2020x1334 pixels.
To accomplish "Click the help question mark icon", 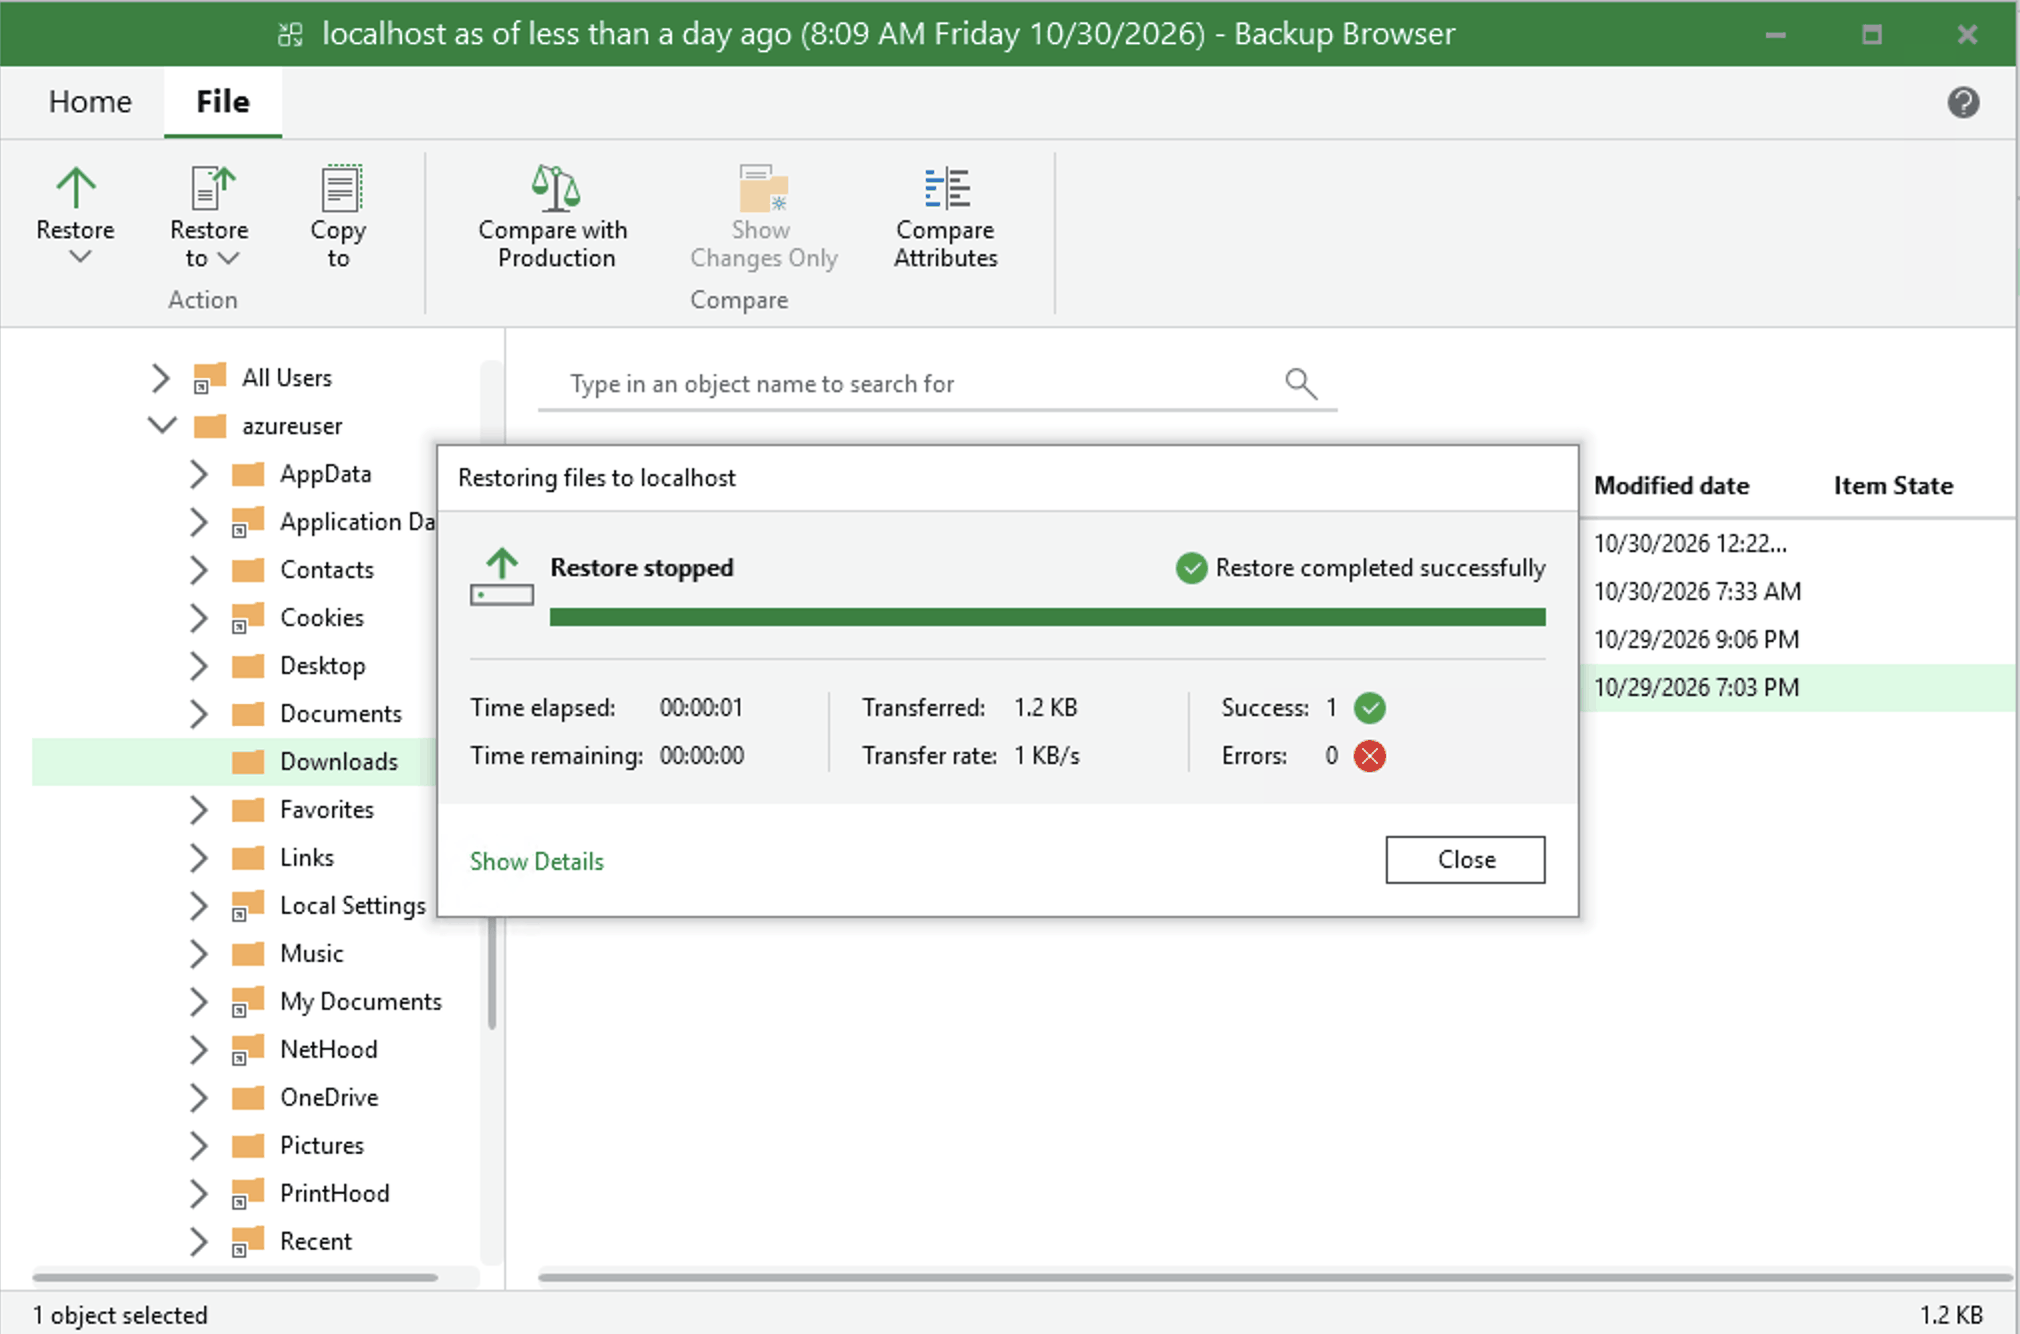I will point(1963,102).
